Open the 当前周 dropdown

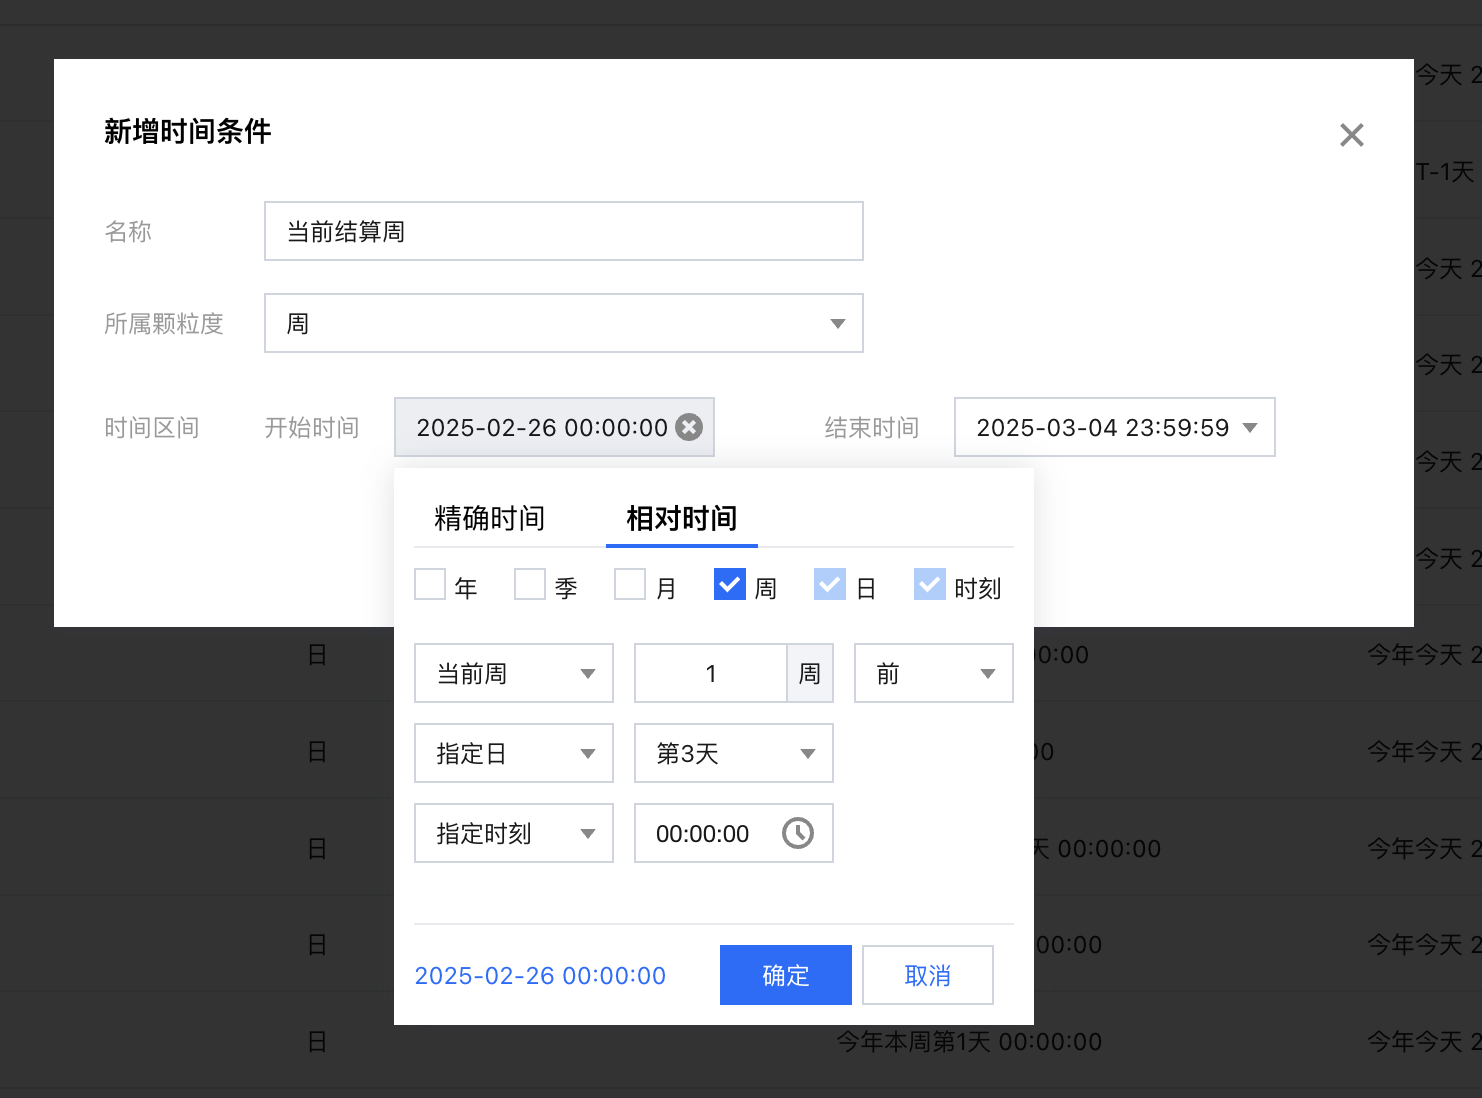[513, 673]
